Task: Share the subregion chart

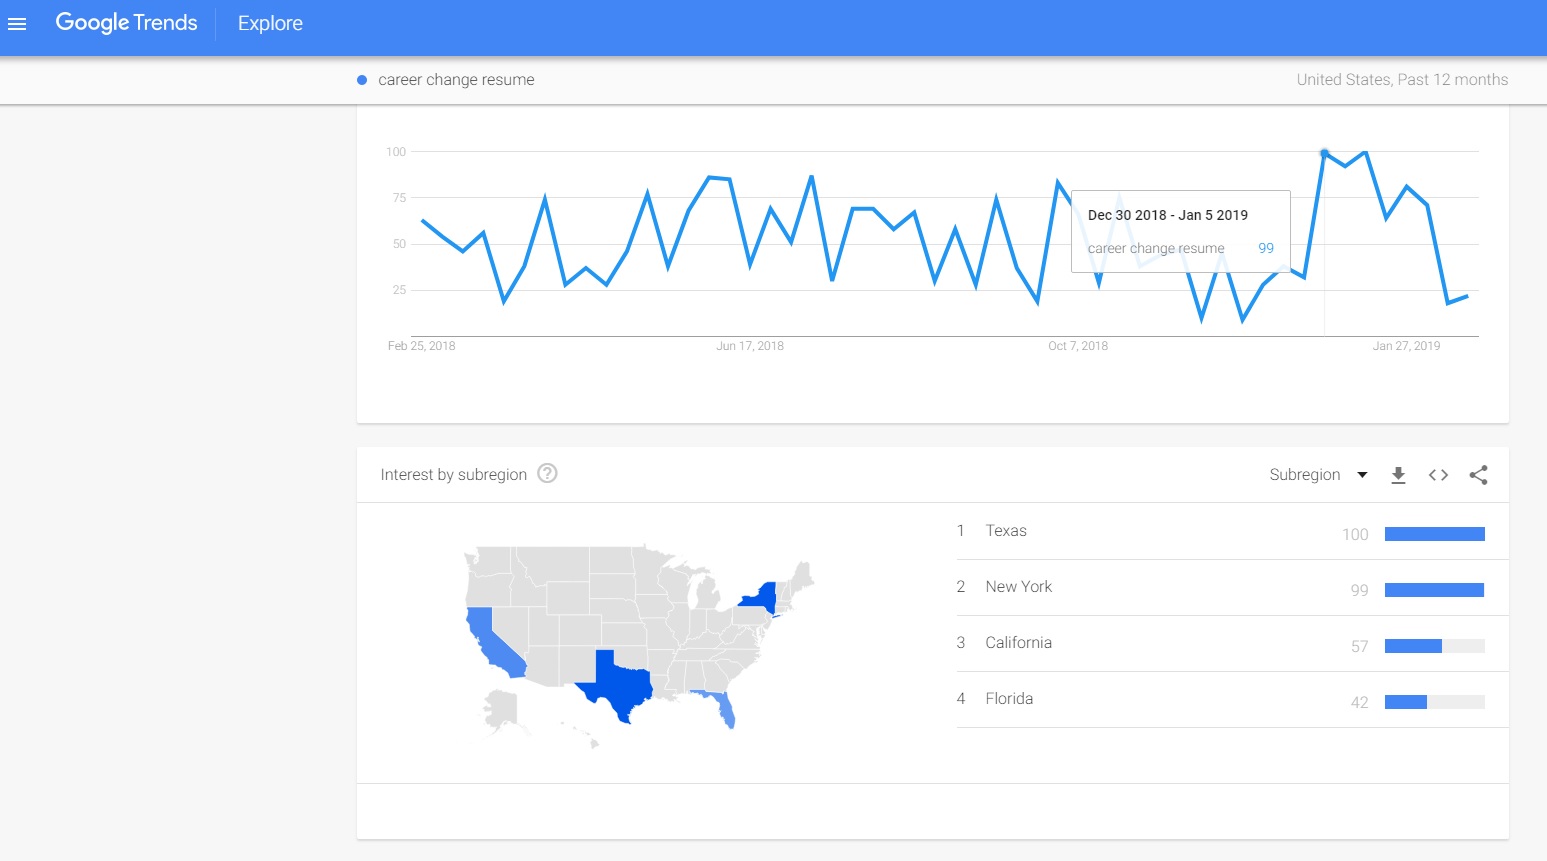Action: coord(1478,475)
